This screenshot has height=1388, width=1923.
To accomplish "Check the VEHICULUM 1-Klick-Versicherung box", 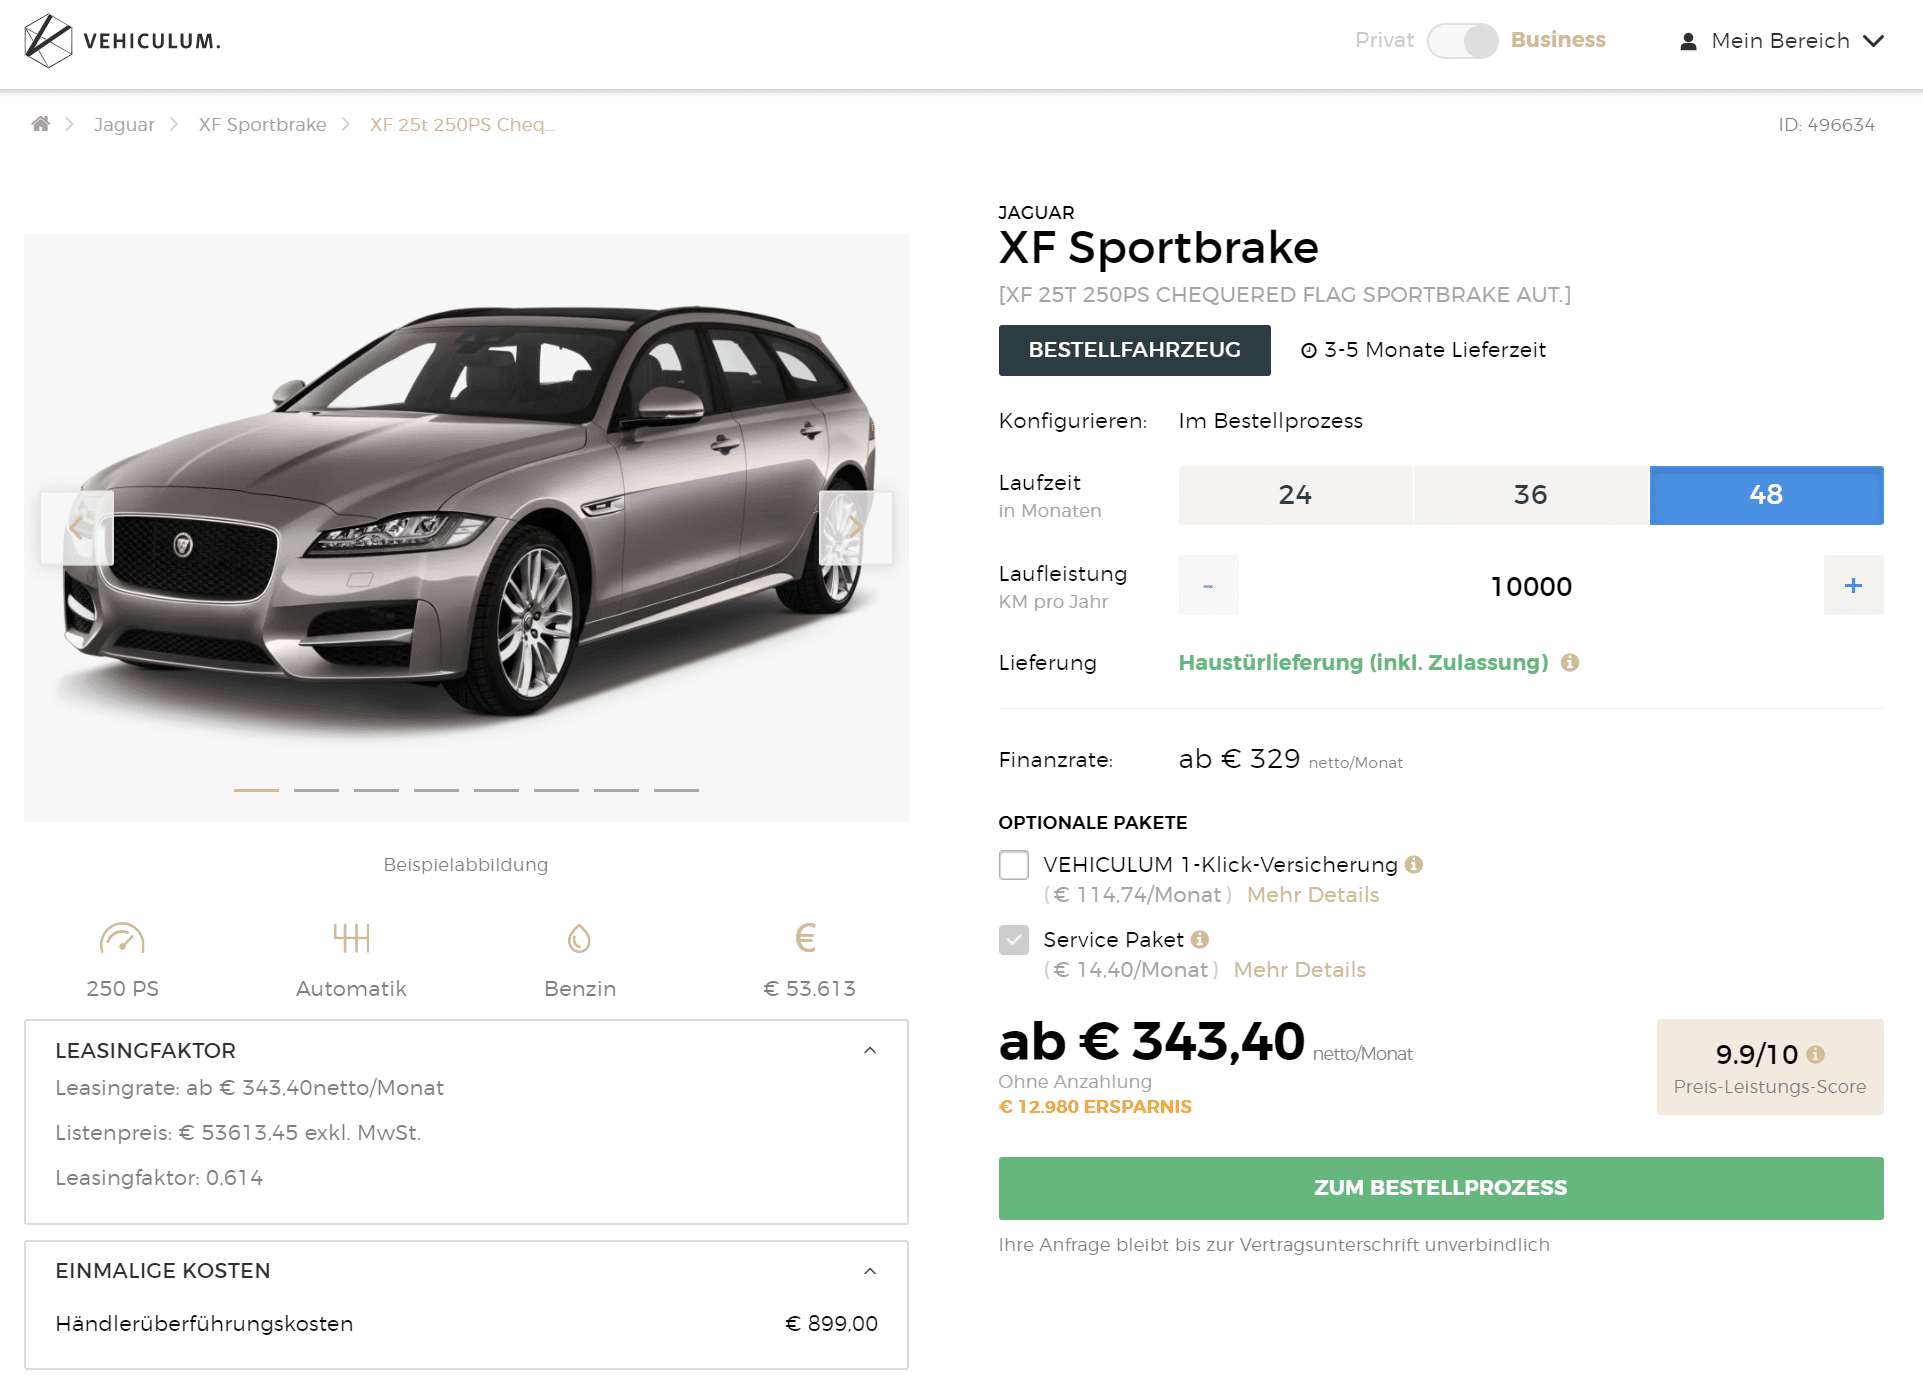I will tap(1014, 865).
